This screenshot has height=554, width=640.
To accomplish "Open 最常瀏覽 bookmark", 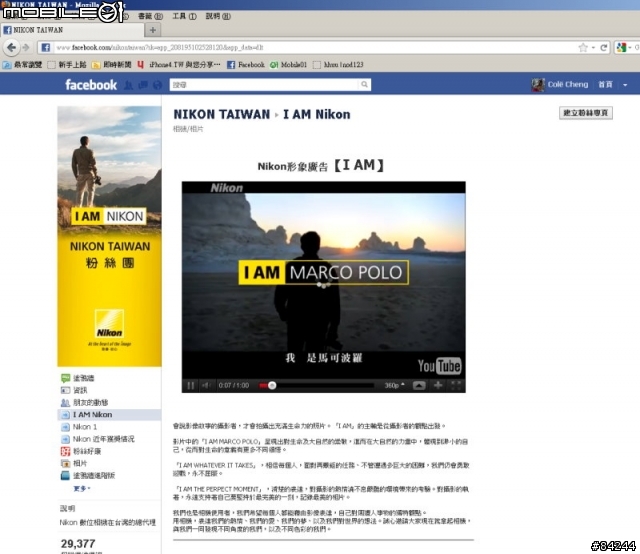I will tap(22, 65).
